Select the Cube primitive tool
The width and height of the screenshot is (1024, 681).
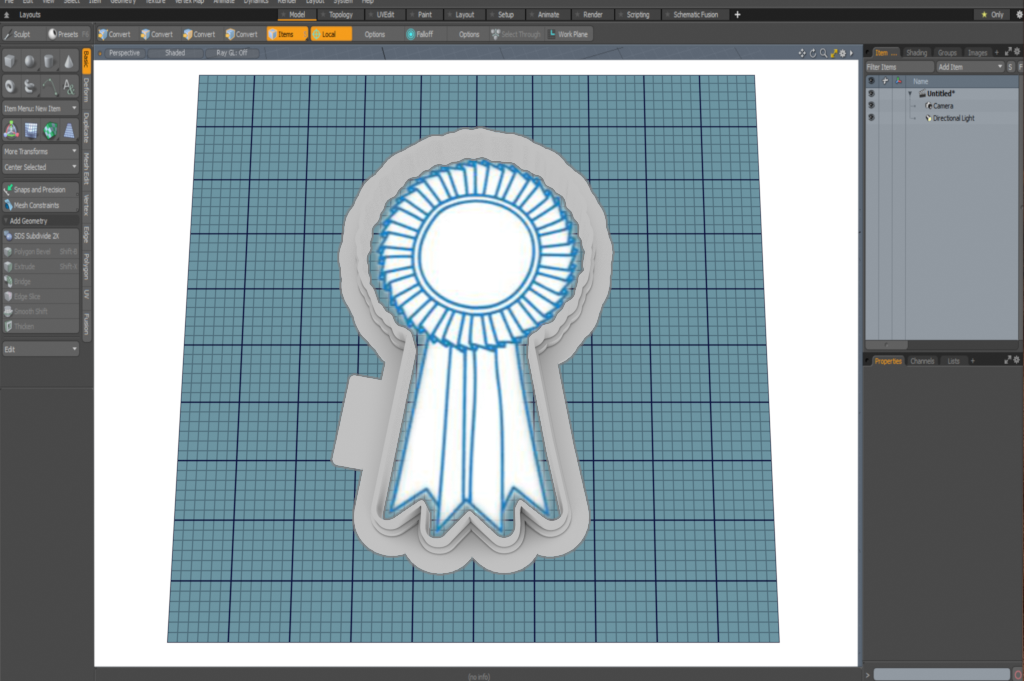(x=10, y=61)
